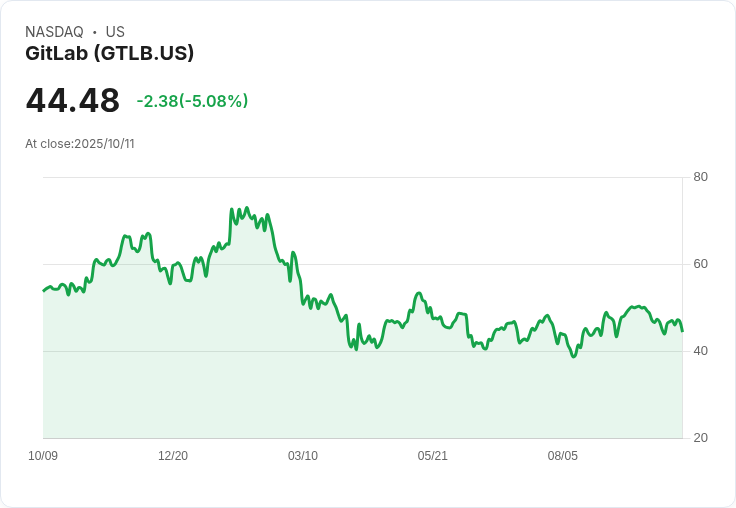Image resolution: width=736 pixels, height=508 pixels.
Task: Click the highest peak of the price line
Action: pyautogui.click(x=247, y=208)
